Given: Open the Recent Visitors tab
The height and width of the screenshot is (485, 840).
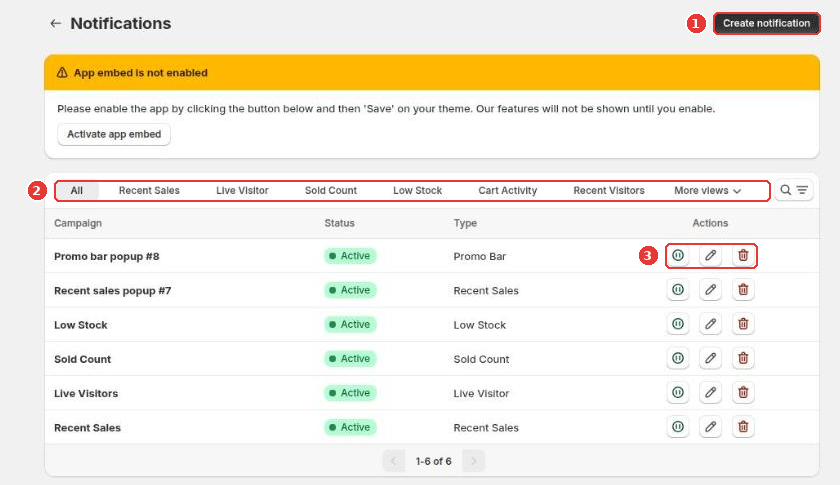Looking at the screenshot, I should [609, 191].
